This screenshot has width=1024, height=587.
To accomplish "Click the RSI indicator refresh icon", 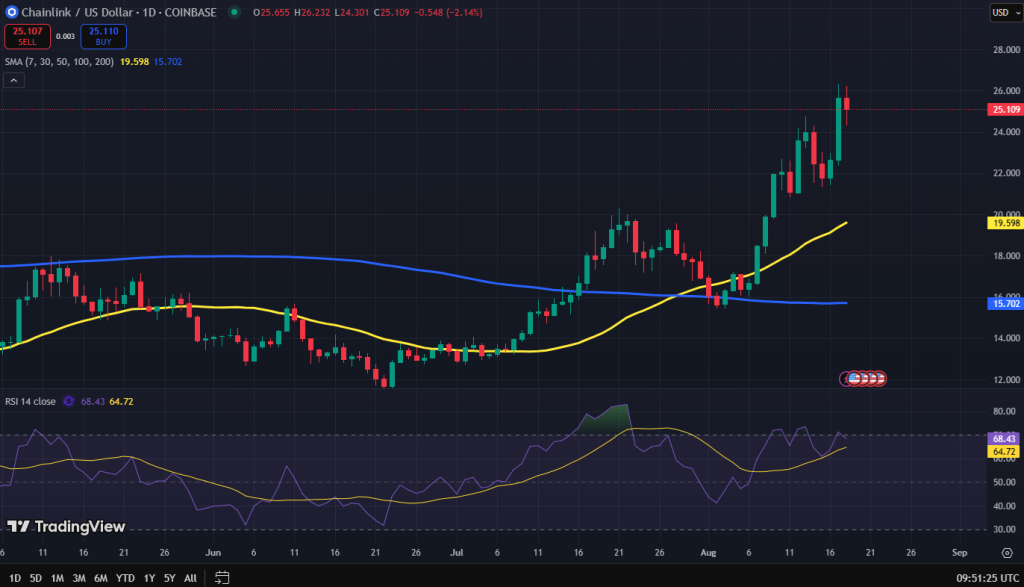I will (69, 401).
